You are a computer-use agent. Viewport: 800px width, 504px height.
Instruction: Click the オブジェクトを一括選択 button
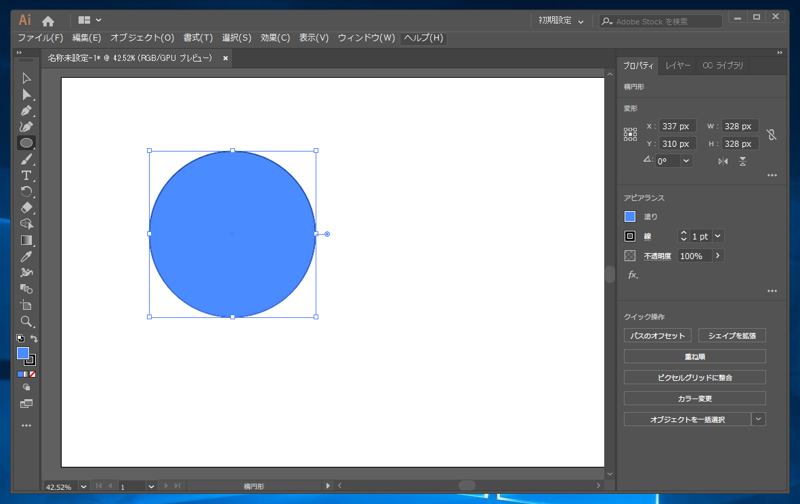click(x=687, y=419)
